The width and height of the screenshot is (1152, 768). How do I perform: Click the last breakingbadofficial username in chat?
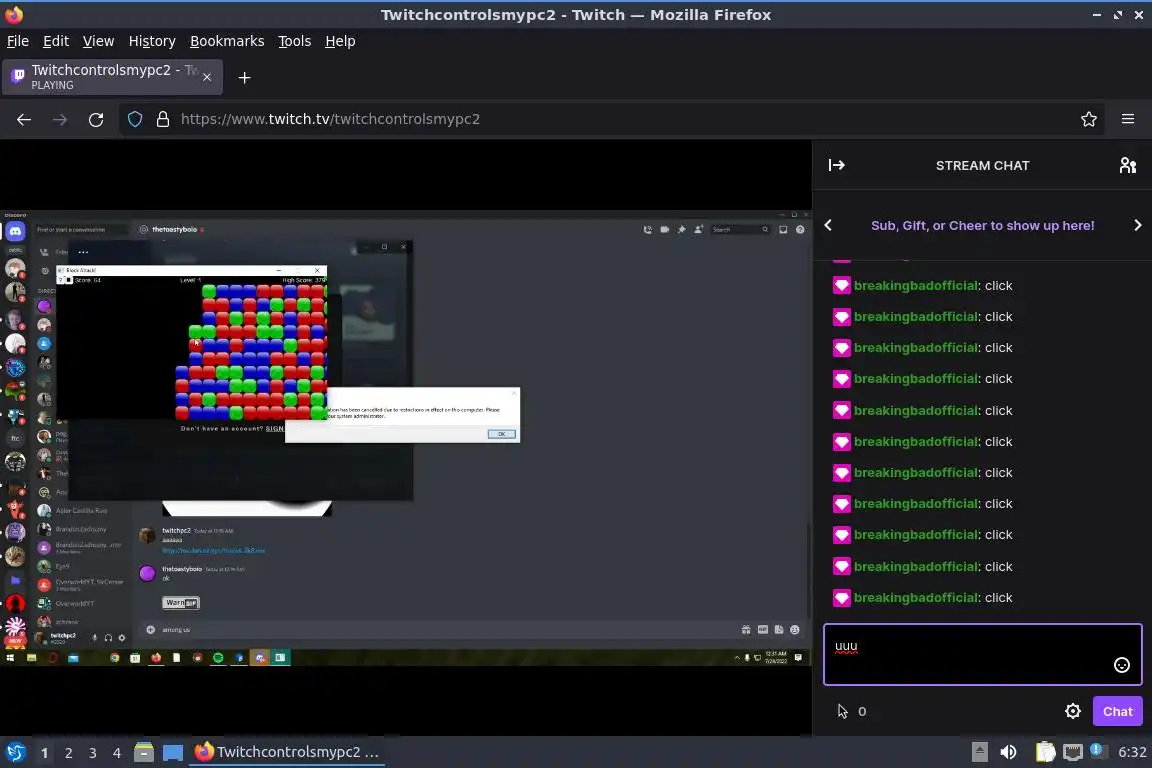pos(915,597)
